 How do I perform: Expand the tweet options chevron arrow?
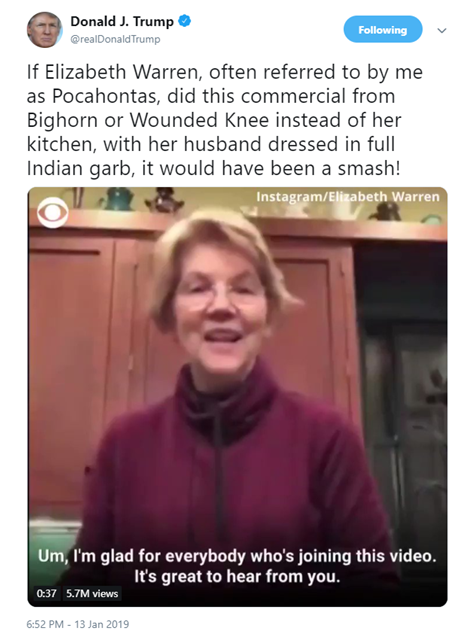(442, 30)
